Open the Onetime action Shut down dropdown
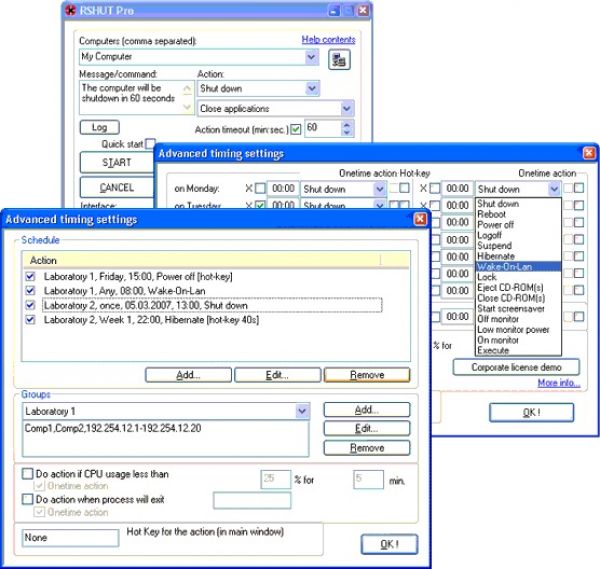This screenshot has width=600, height=569. 554,189
